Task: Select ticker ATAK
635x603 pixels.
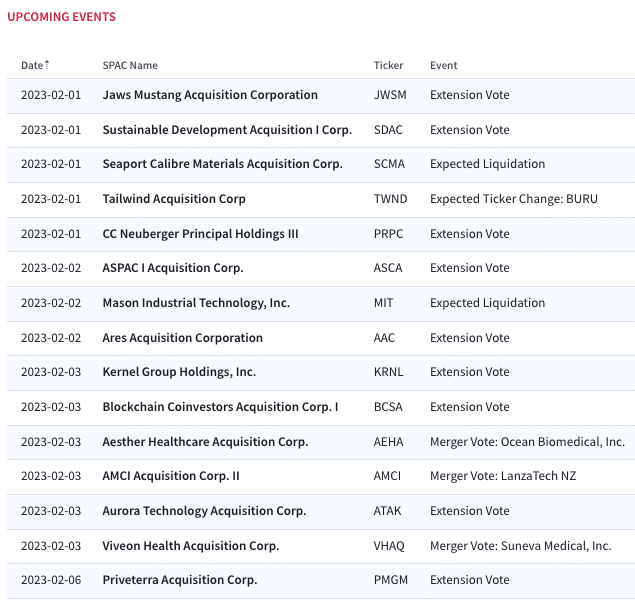Action: click(x=387, y=511)
